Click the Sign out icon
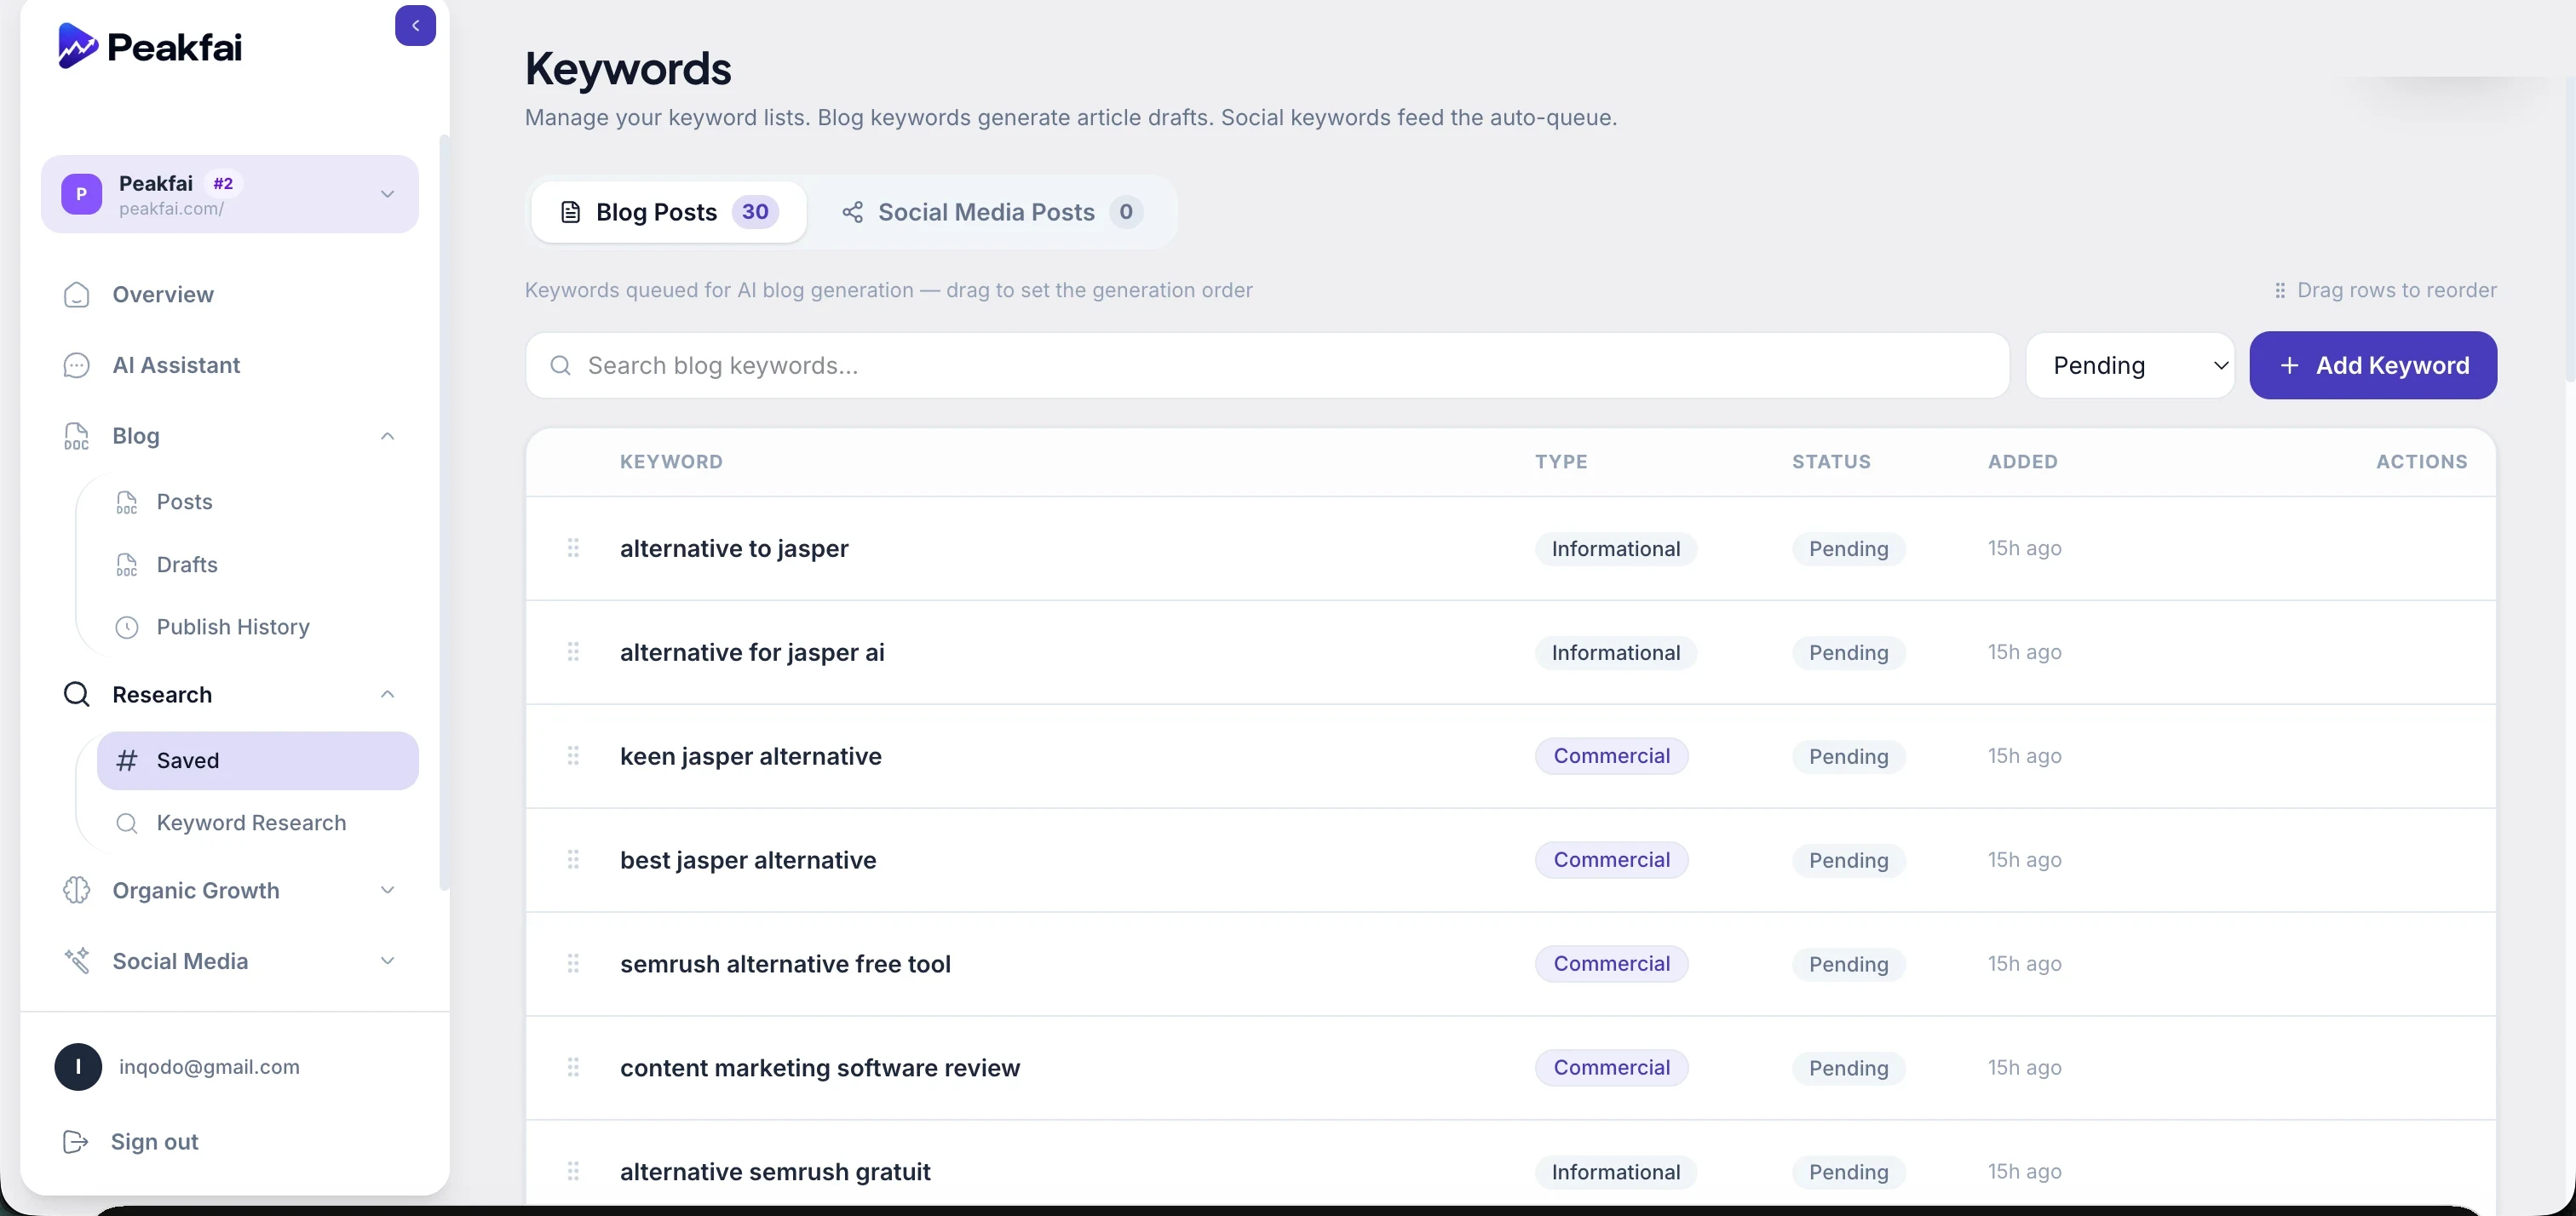Image resolution: width=2576 pixels, height=1216 pixels. tap(75, 1142)
